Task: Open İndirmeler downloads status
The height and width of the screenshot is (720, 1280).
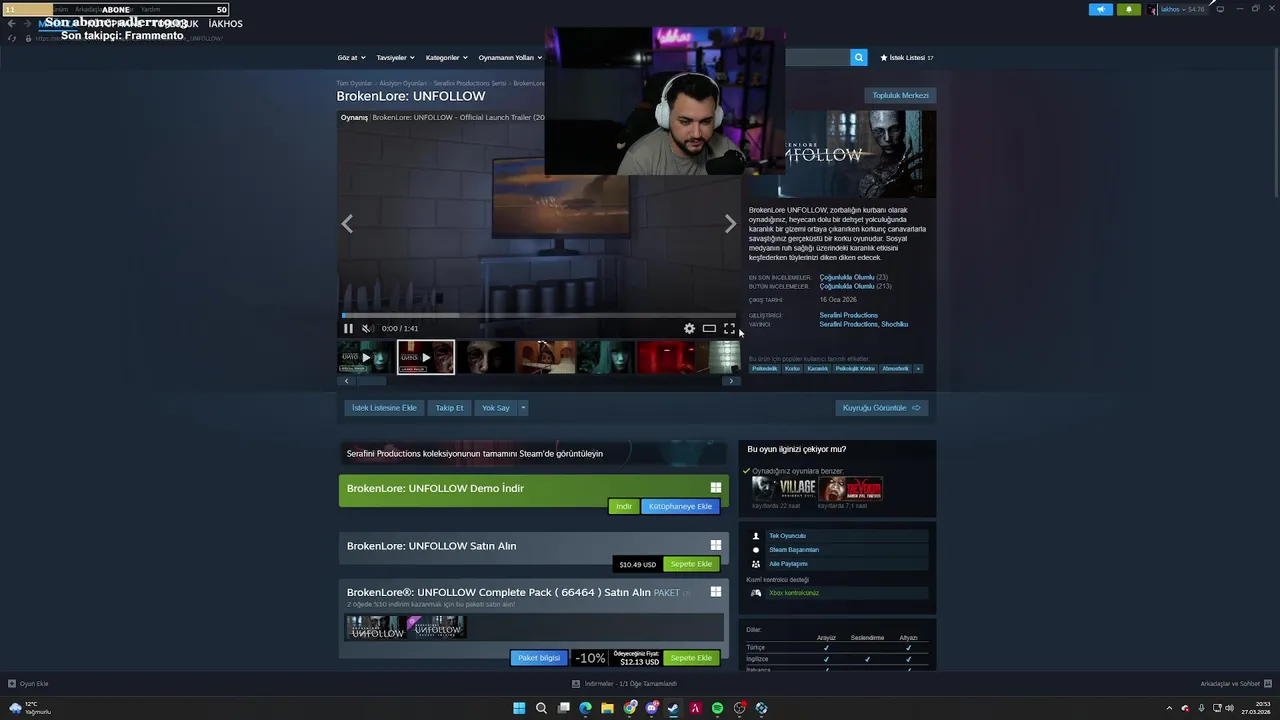Action: [x=624, y=684]
